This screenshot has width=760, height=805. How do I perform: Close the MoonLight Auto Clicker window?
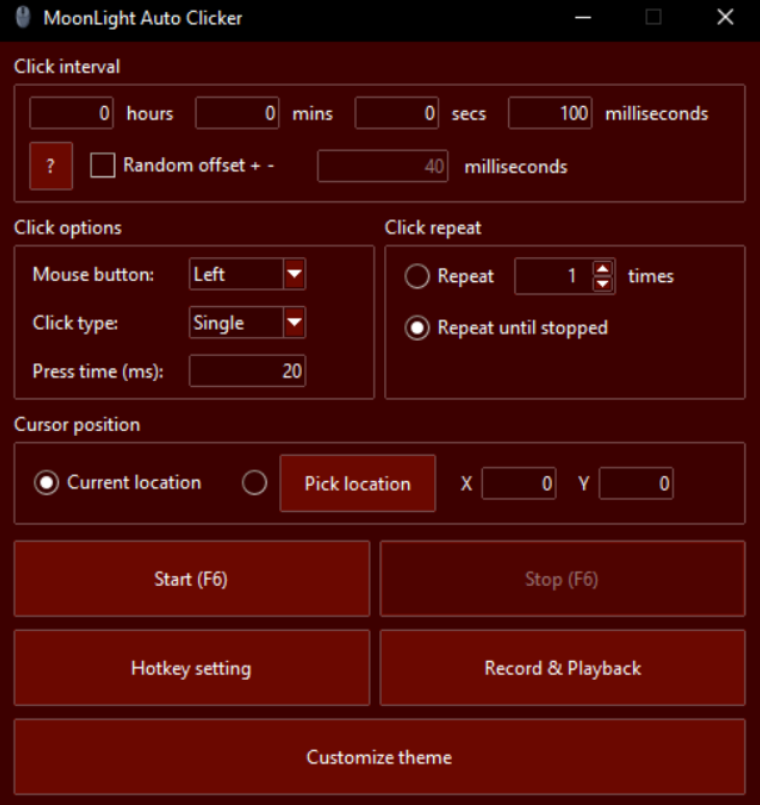(725, 17)
